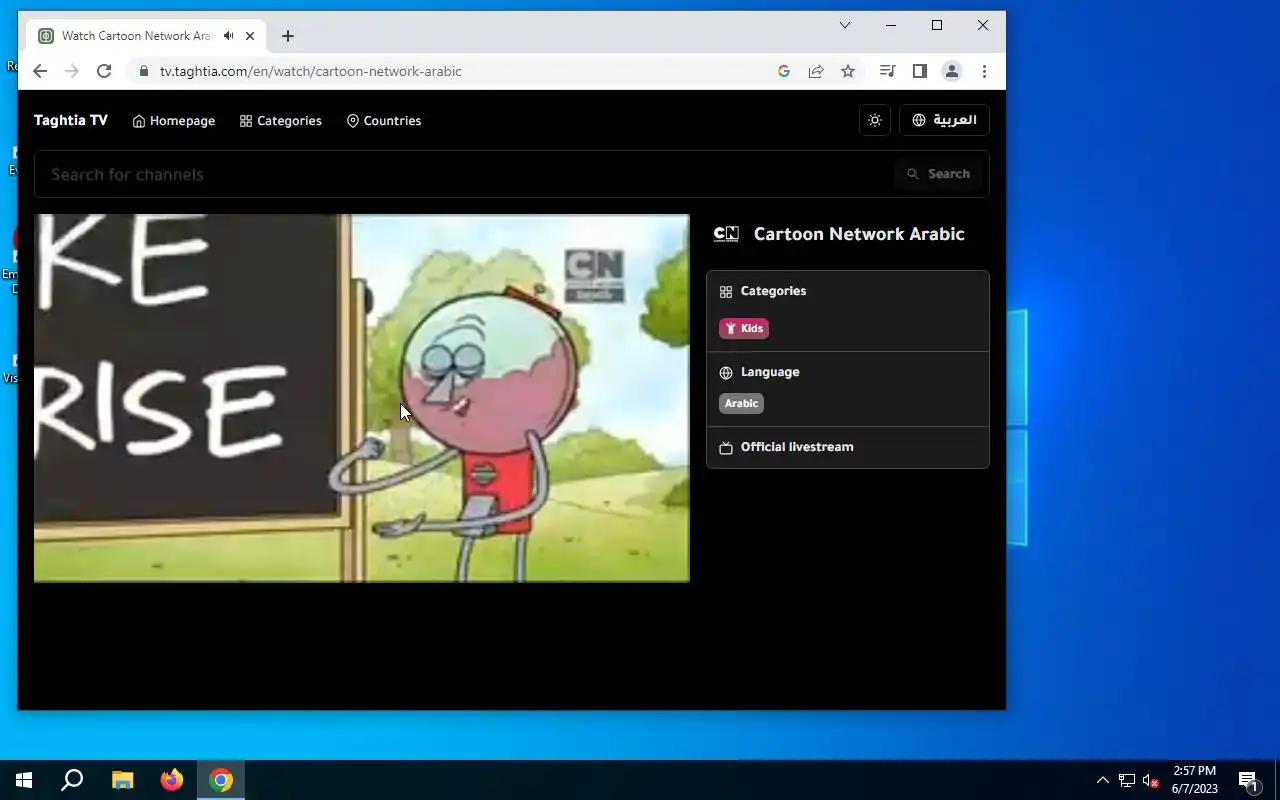This screenshot has width=1280, height=800.
Task: Click the Cartoon Network logo beside title
Action: [x=726, y=234]
